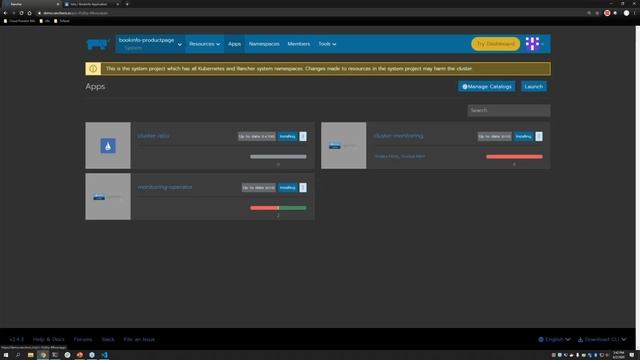Open the monitoring-operator card actions menu

303,188
